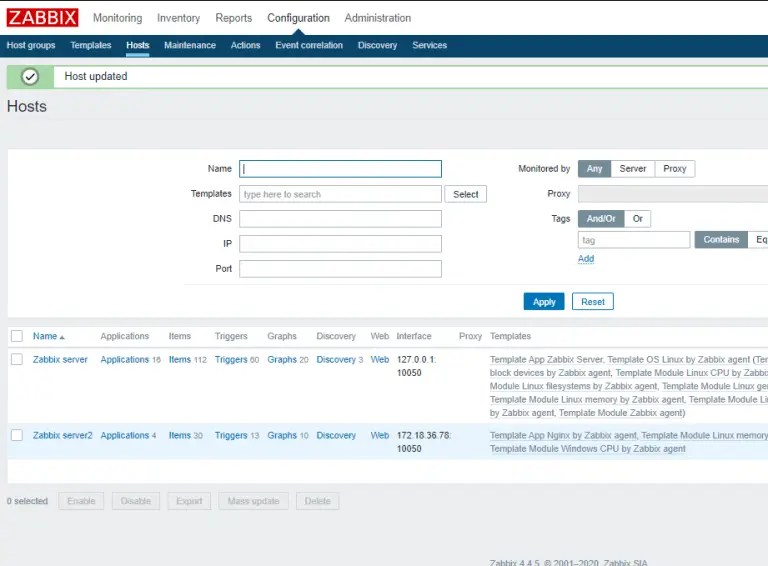The height and width of the screenshot is (566, 768).
Task: Go to Templates submenu
Action: pos(91,45)
